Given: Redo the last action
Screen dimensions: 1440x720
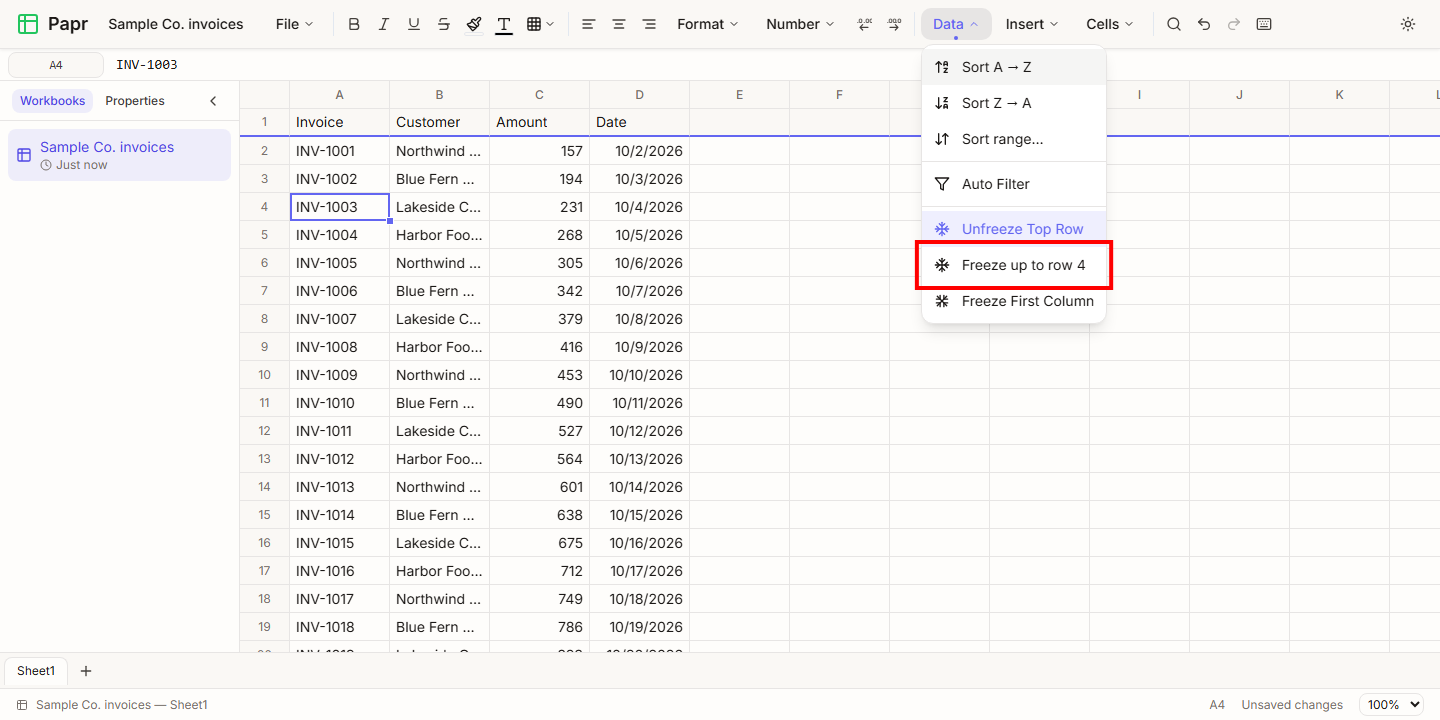Looking at the screenshot, I should 1234,24.
